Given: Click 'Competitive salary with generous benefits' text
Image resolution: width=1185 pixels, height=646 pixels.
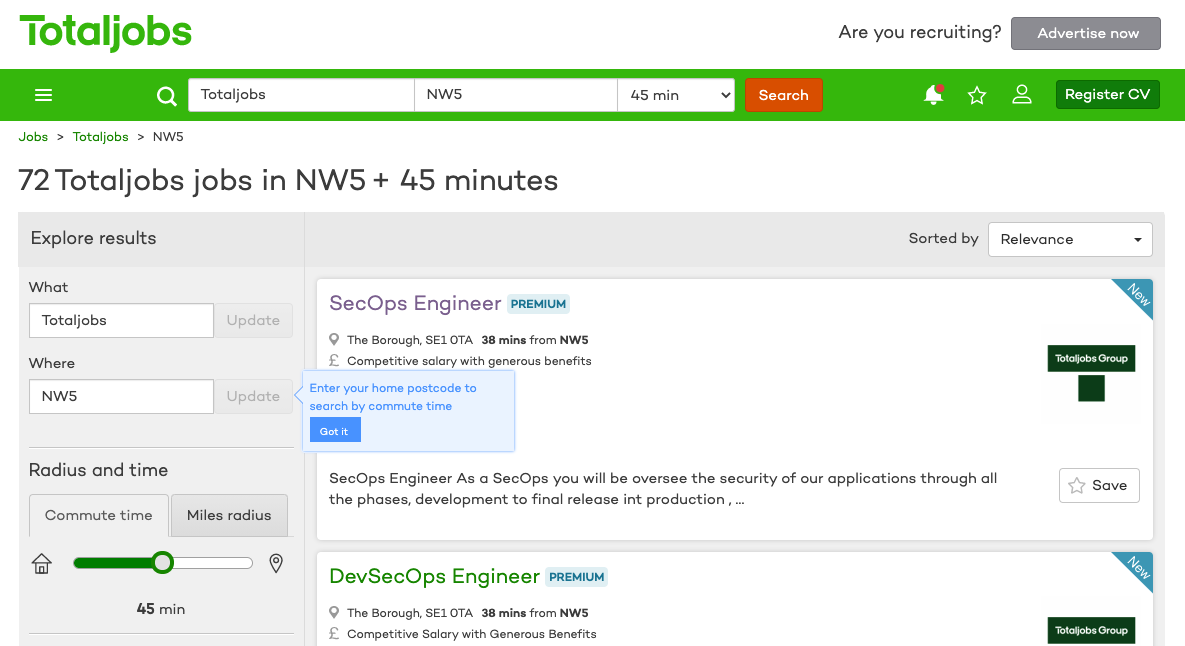Looking at the screenshot, I should (469, 361).
